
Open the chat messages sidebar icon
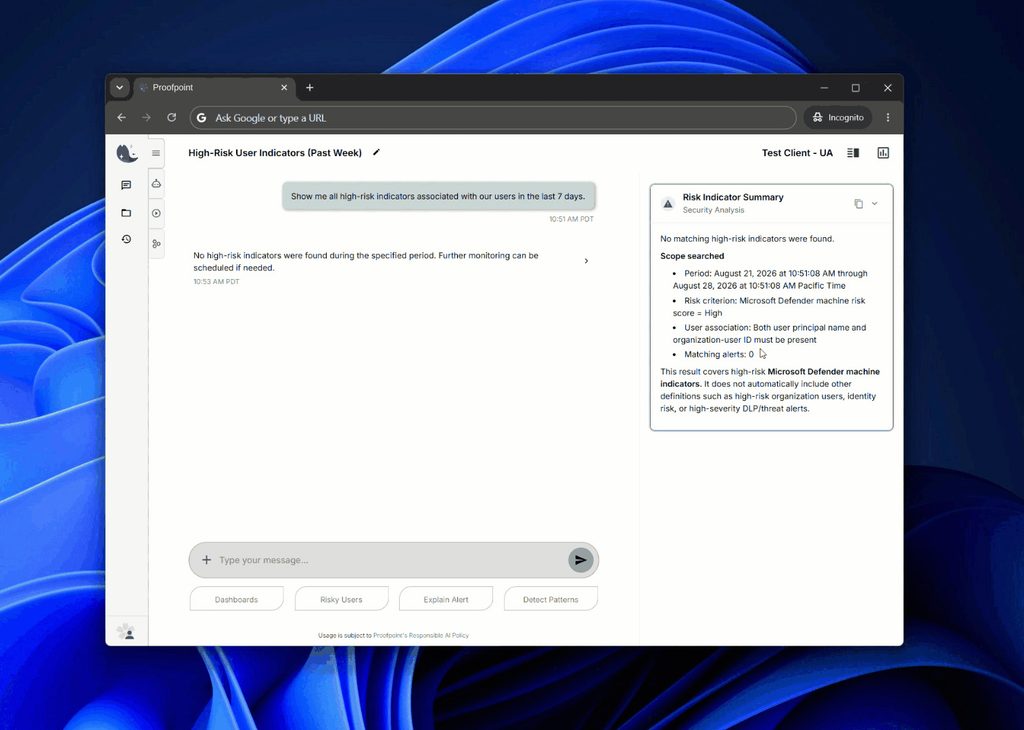[x=126, y=185]
